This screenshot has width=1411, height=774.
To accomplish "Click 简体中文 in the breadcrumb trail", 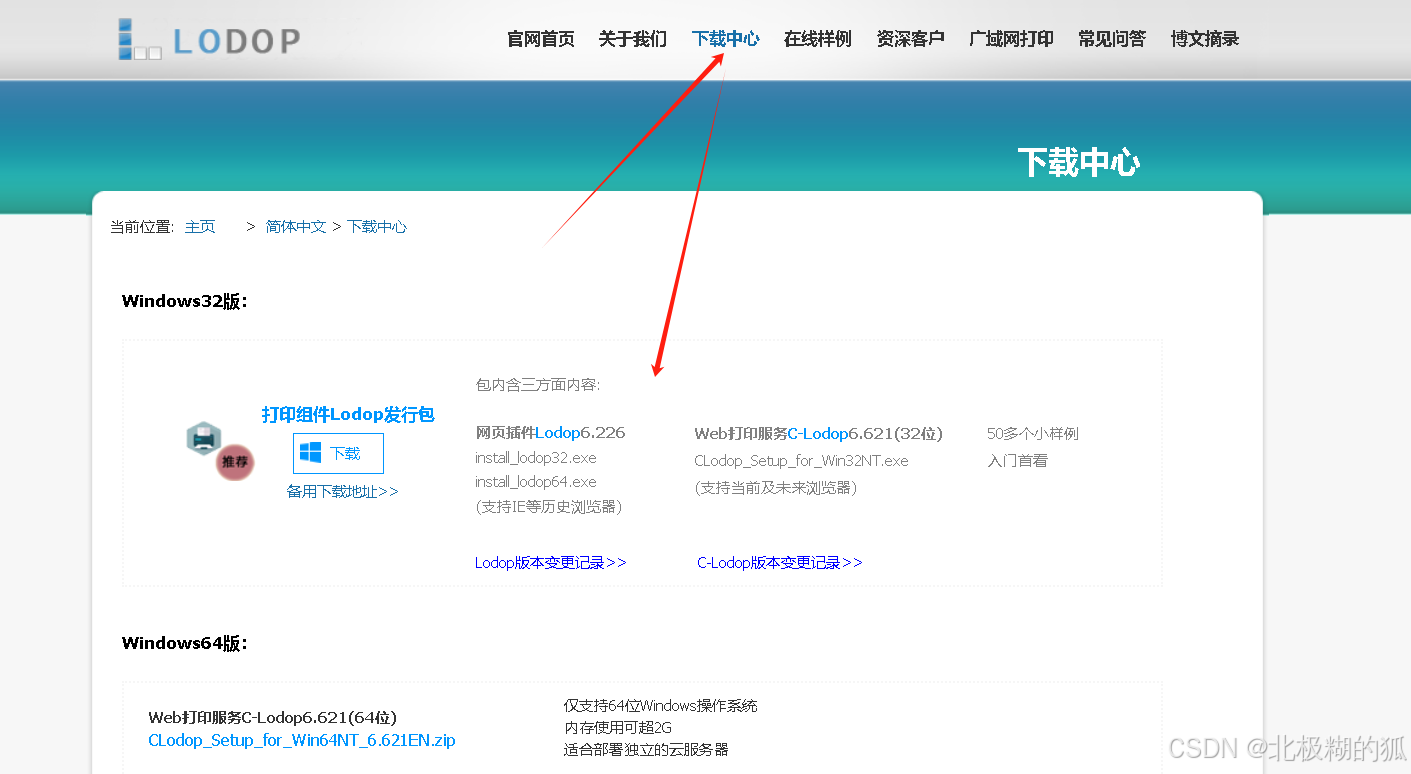I will [295, 226].
